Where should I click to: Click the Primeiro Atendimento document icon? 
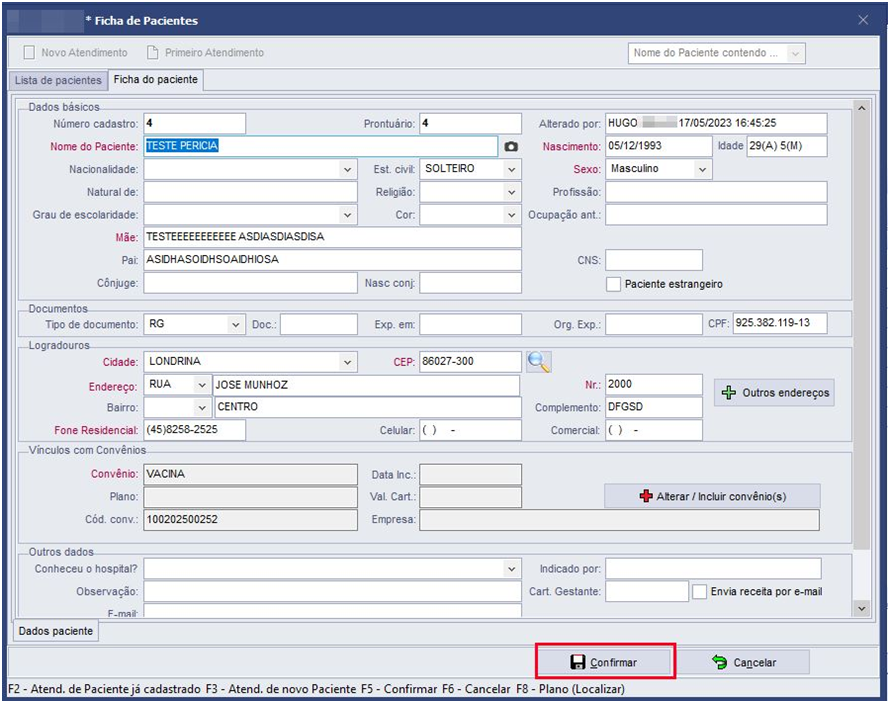point(153,53)
